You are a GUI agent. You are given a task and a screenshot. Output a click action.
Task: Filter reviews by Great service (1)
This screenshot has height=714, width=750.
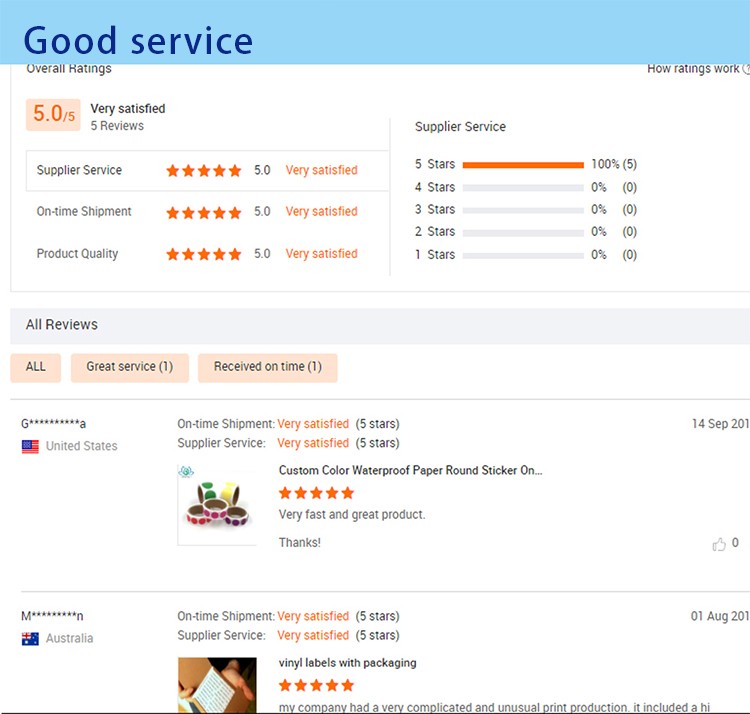click(x=129, y=367)
